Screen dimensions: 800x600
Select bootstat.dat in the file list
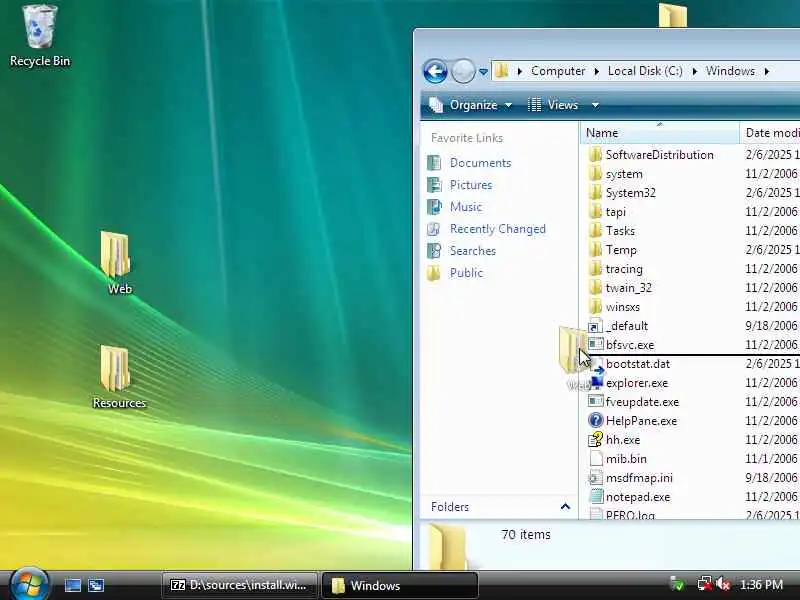coord(638,364)
